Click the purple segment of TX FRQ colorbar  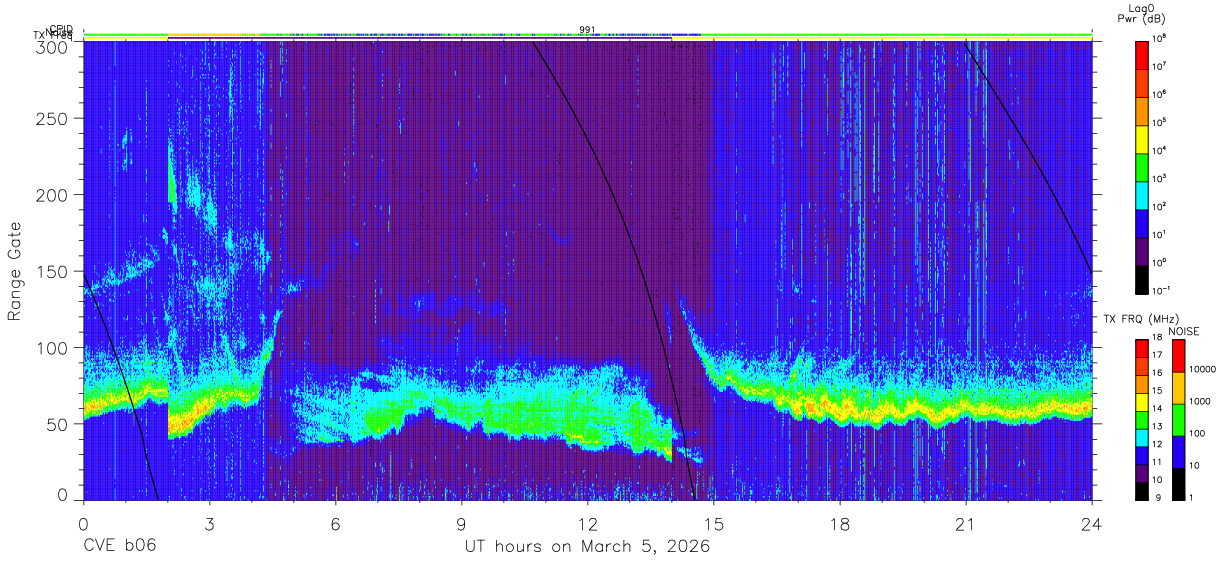tap(1141, 471)
